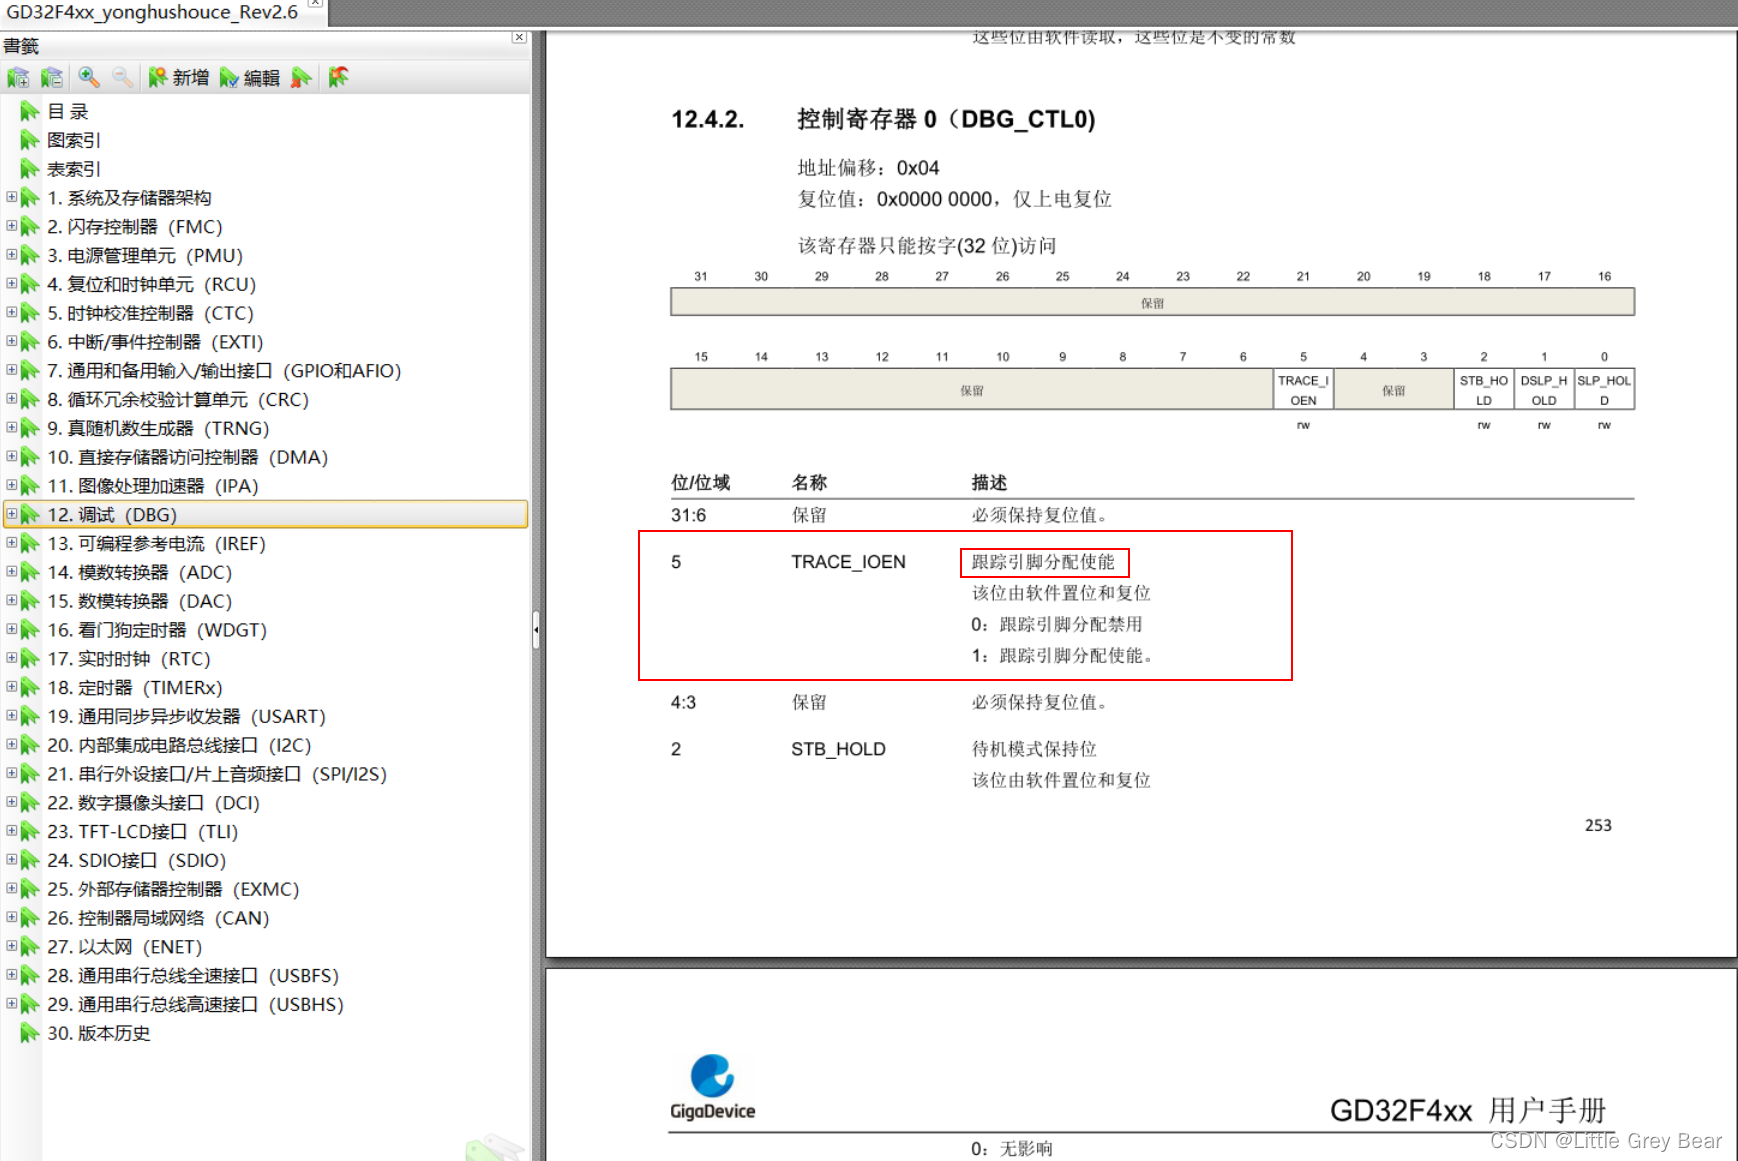Image resolution: width=1738 pixels, height=1161 pixels.
Task: Select the zoom in magnifier icon
Action: 88,77
